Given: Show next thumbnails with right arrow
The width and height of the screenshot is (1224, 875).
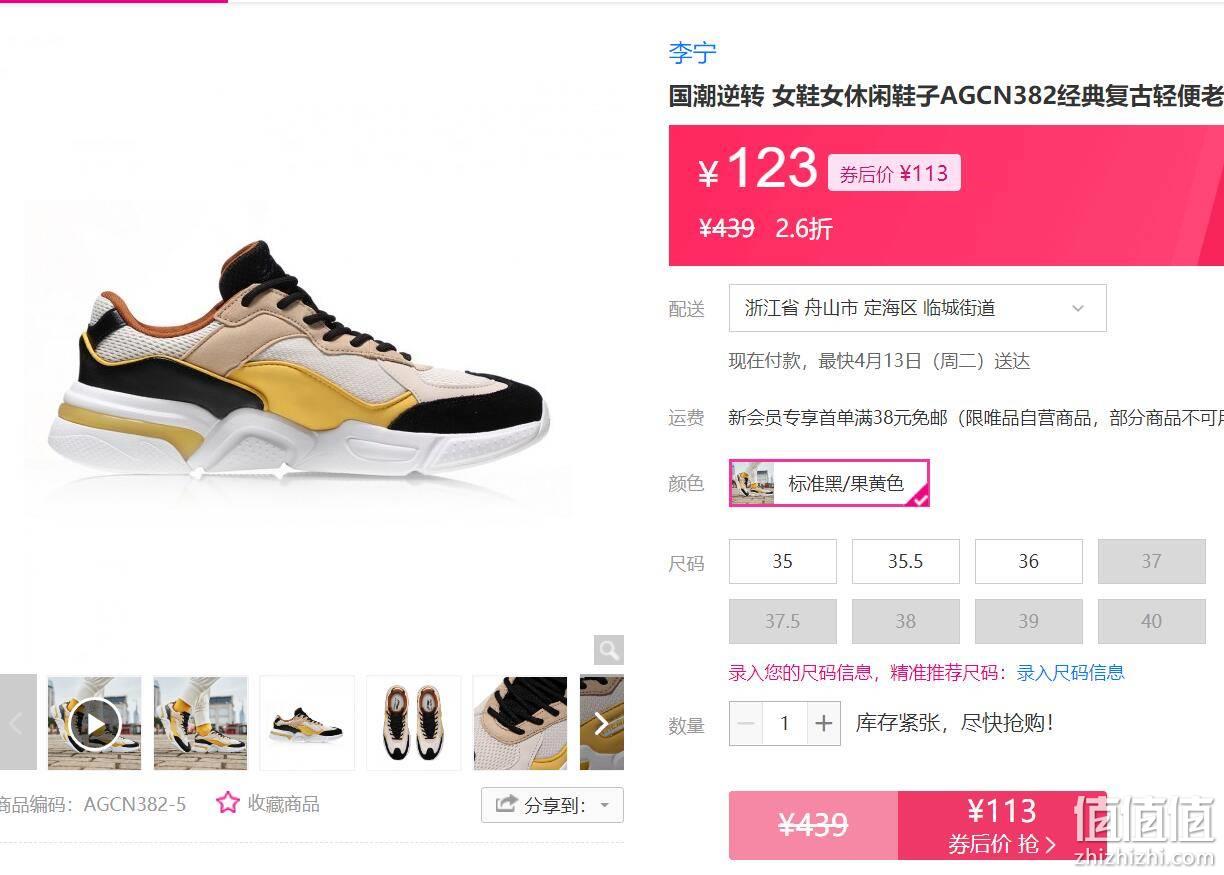Looking at the screenshot, I should coord(602,723).
